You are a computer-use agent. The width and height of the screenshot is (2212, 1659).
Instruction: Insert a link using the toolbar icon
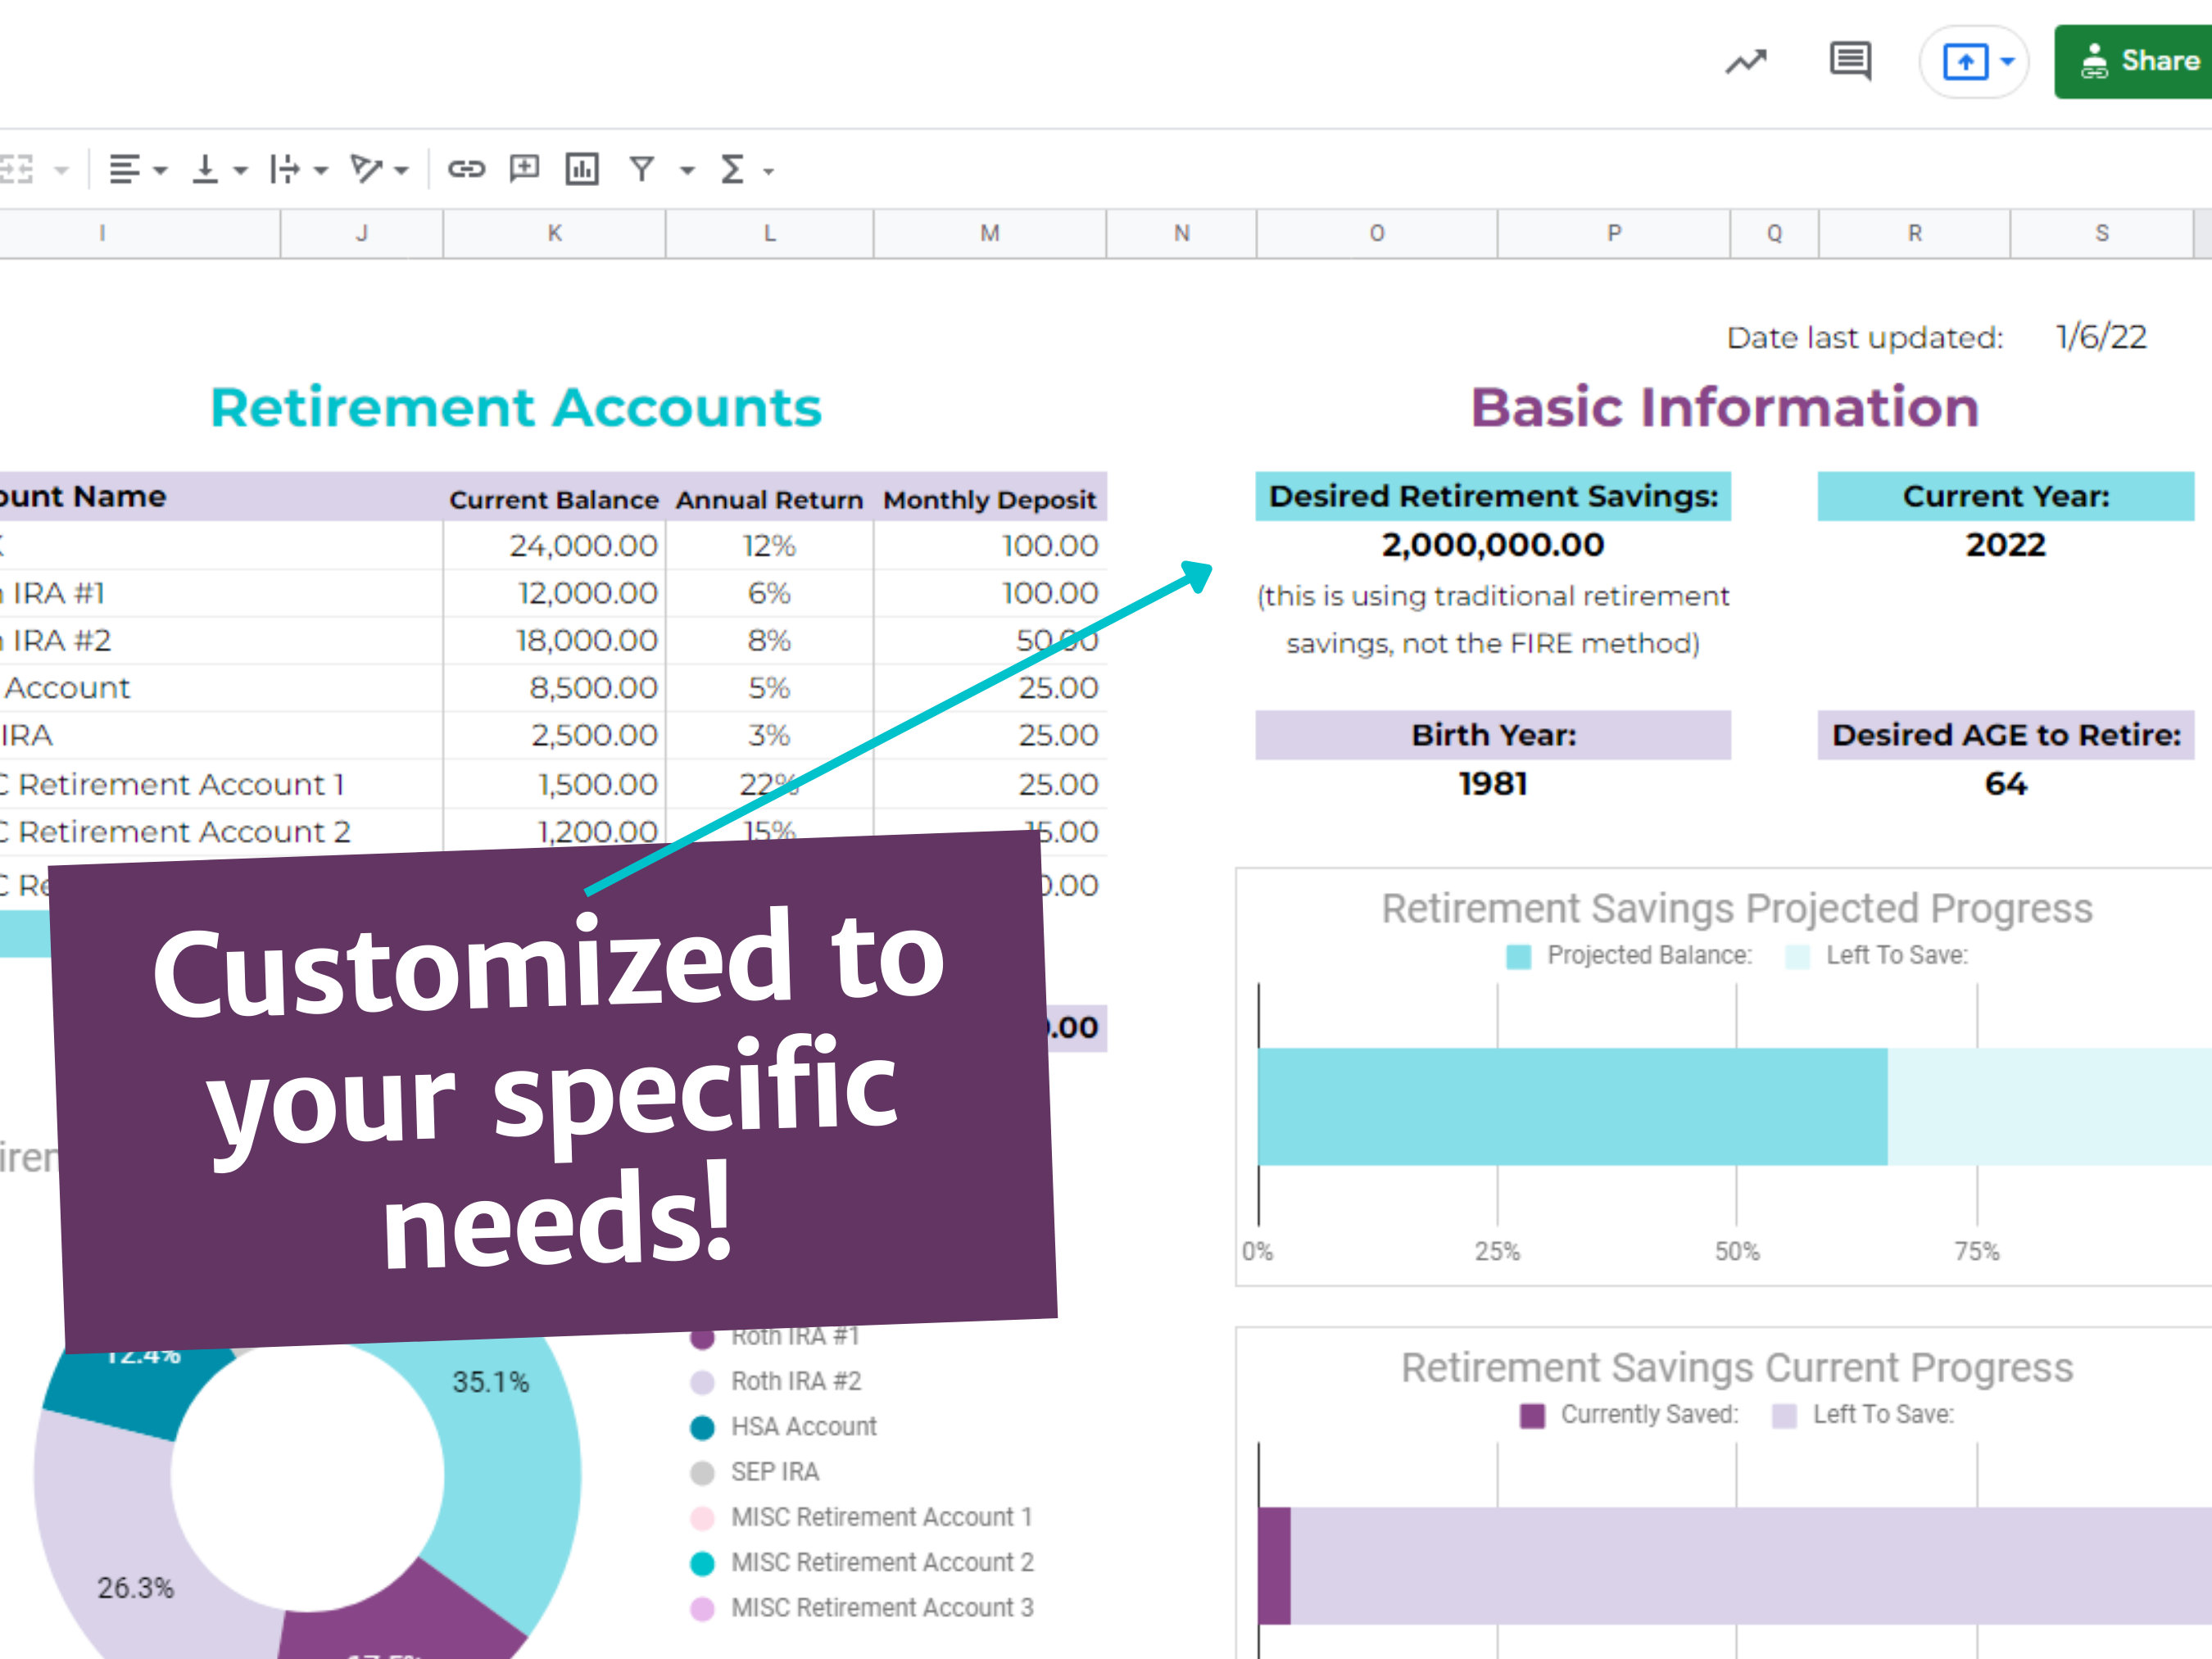click(469, 170)
